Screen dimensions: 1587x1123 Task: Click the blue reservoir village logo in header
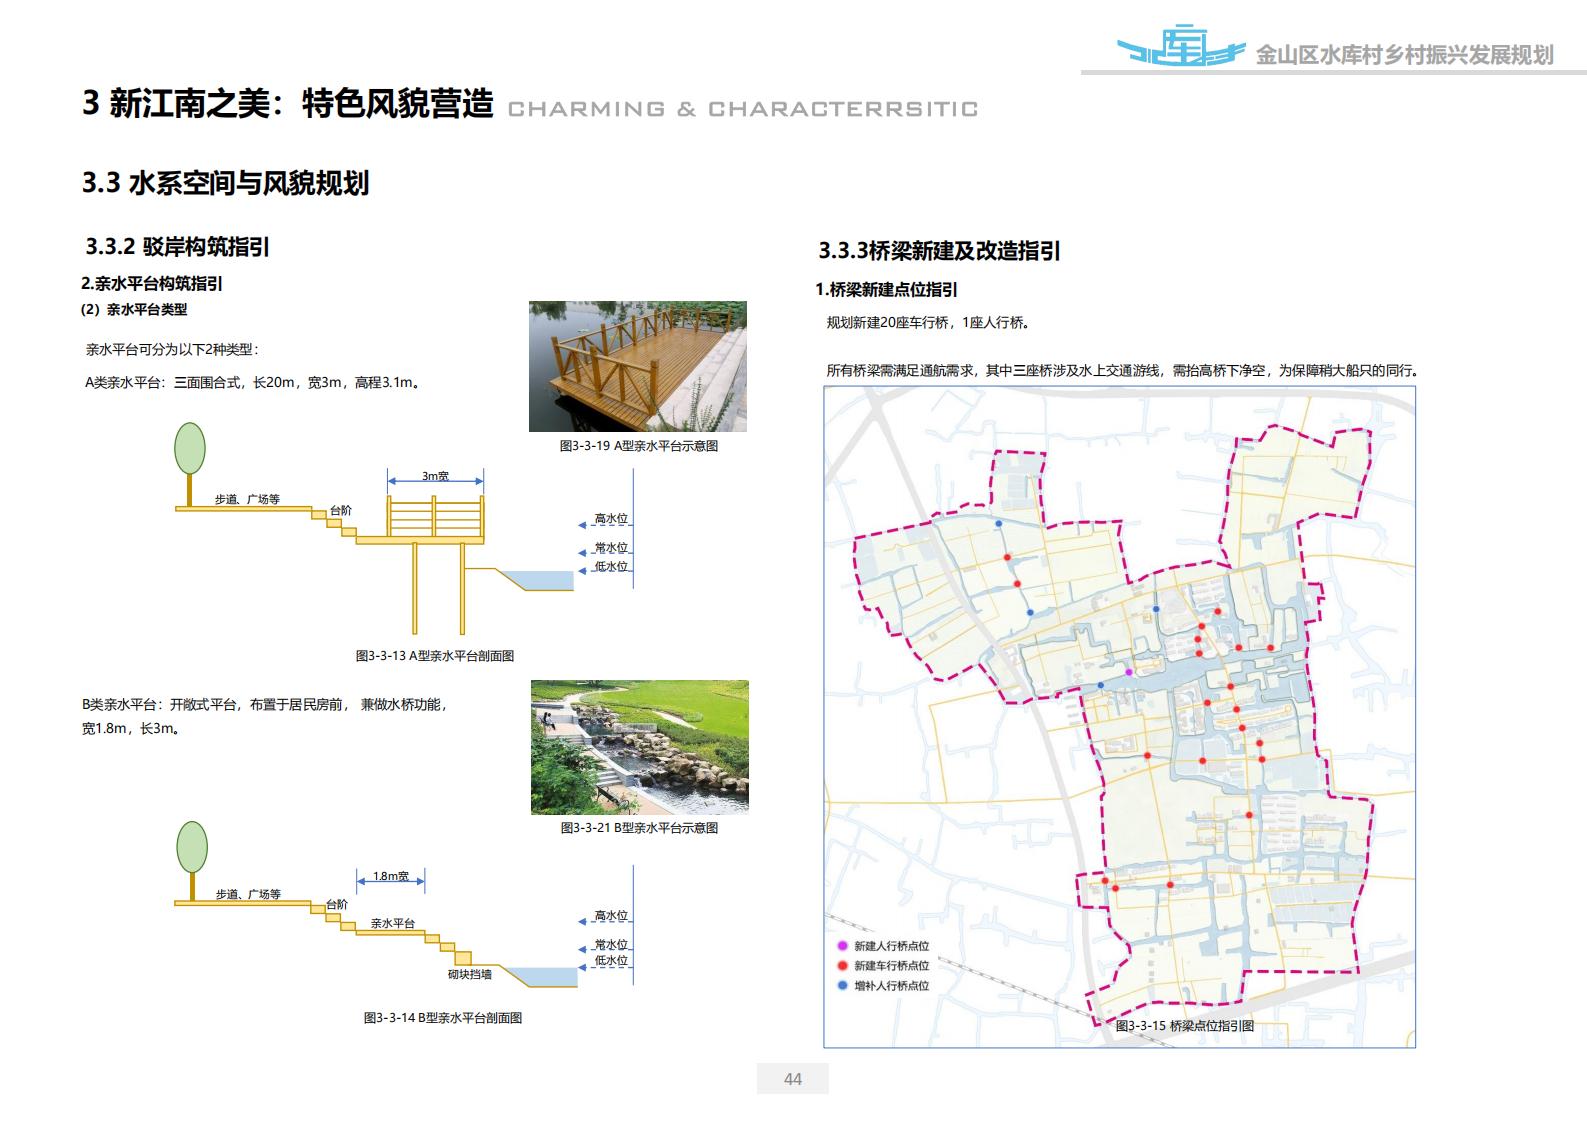click(x=1180, y=46)
